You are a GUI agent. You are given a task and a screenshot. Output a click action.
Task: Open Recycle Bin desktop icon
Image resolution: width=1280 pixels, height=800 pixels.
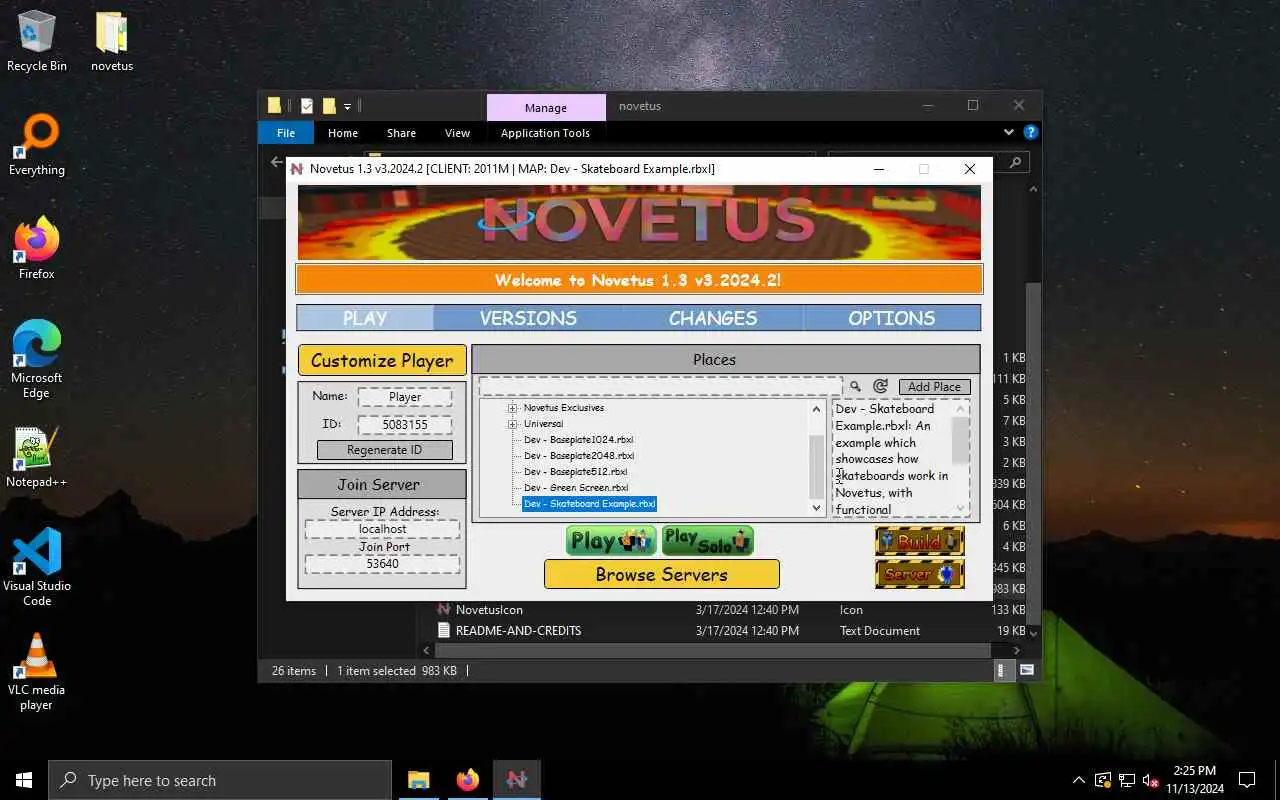click(37, 42)
